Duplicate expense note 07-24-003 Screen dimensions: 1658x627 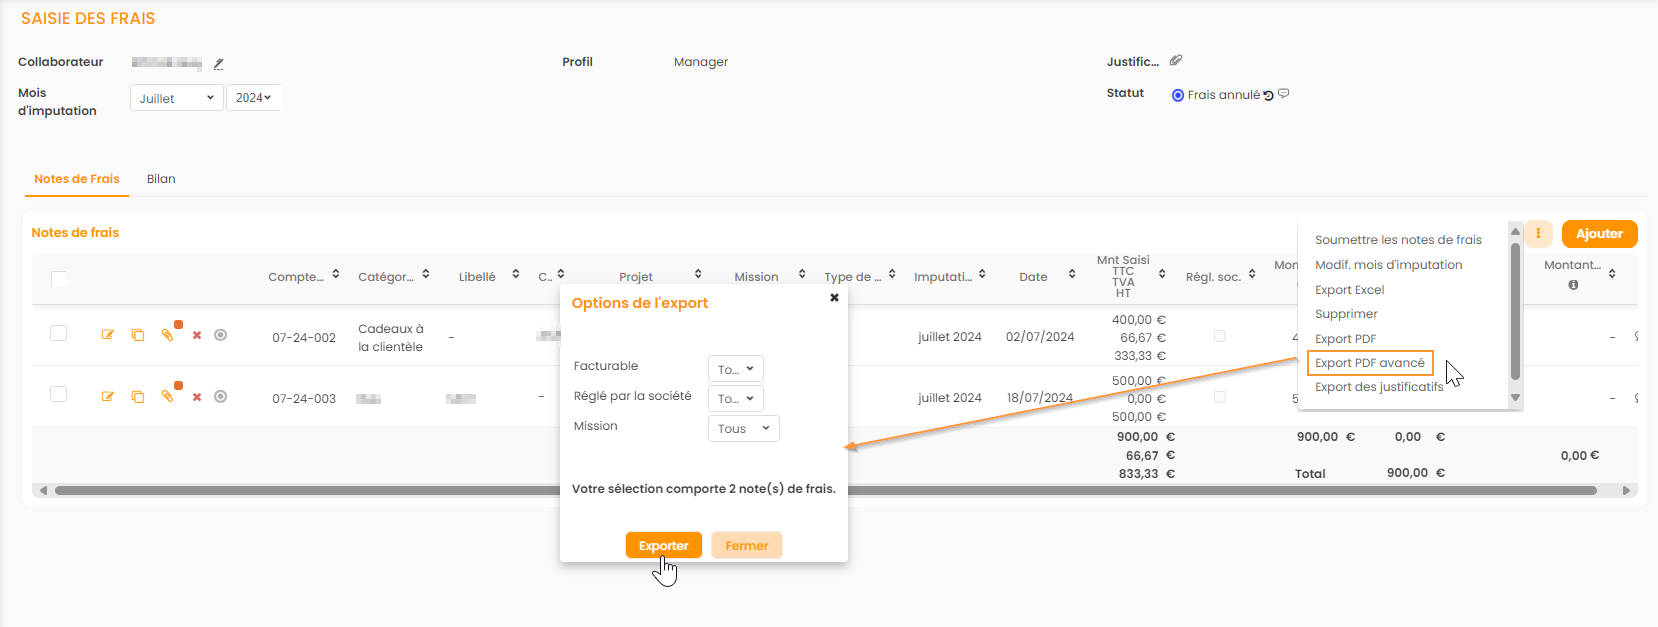138,397
